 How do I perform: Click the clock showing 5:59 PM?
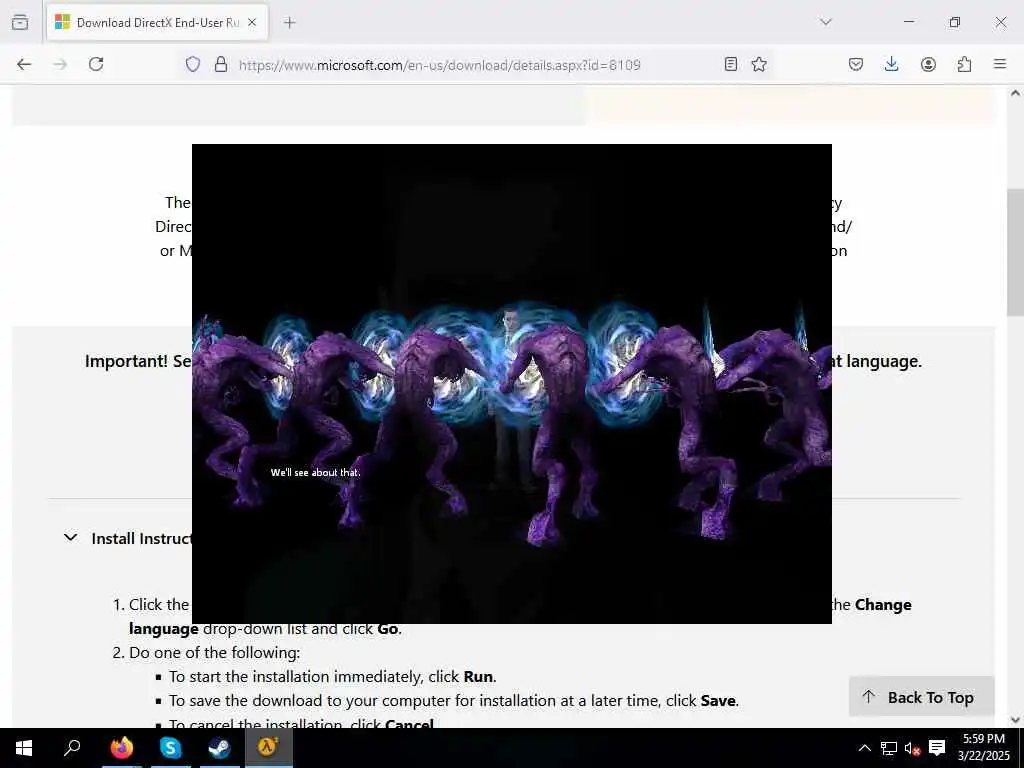click(984, 748)
